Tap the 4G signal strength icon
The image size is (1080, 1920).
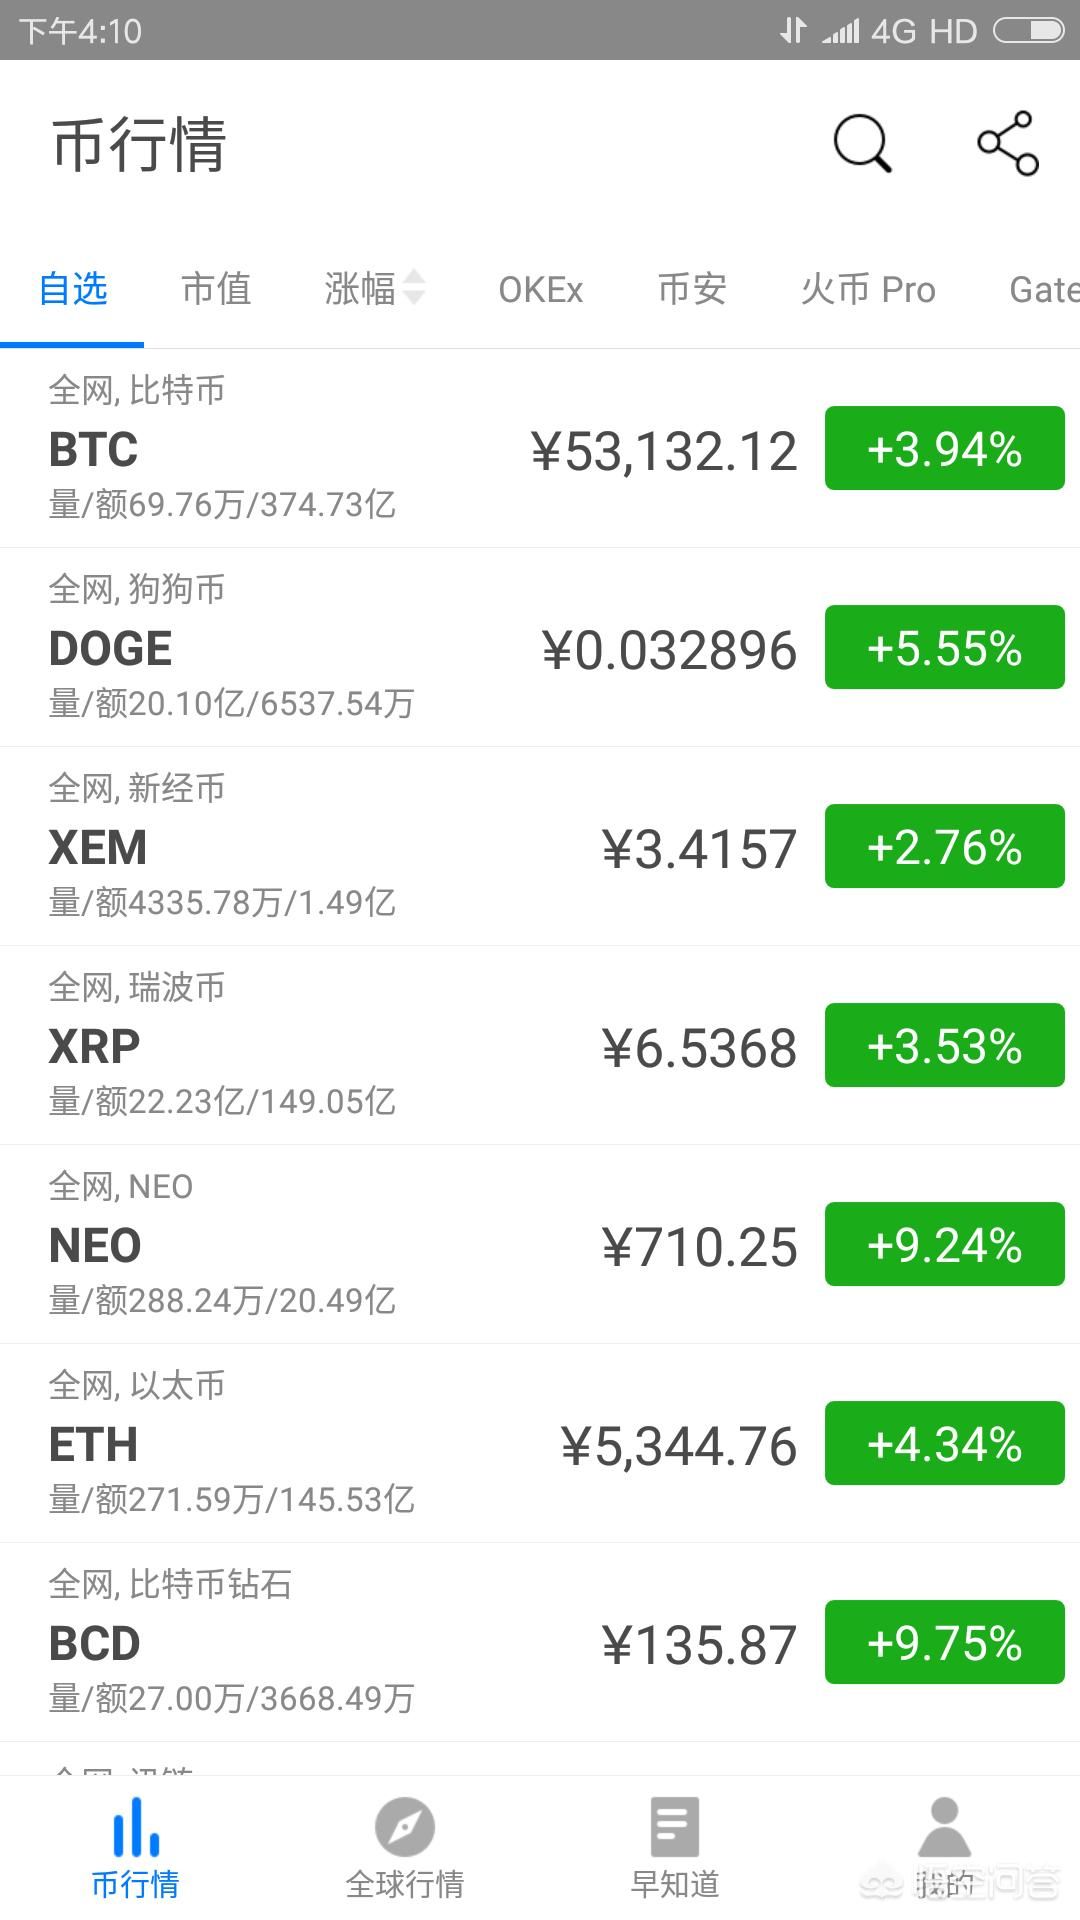[x=840, y=31]
